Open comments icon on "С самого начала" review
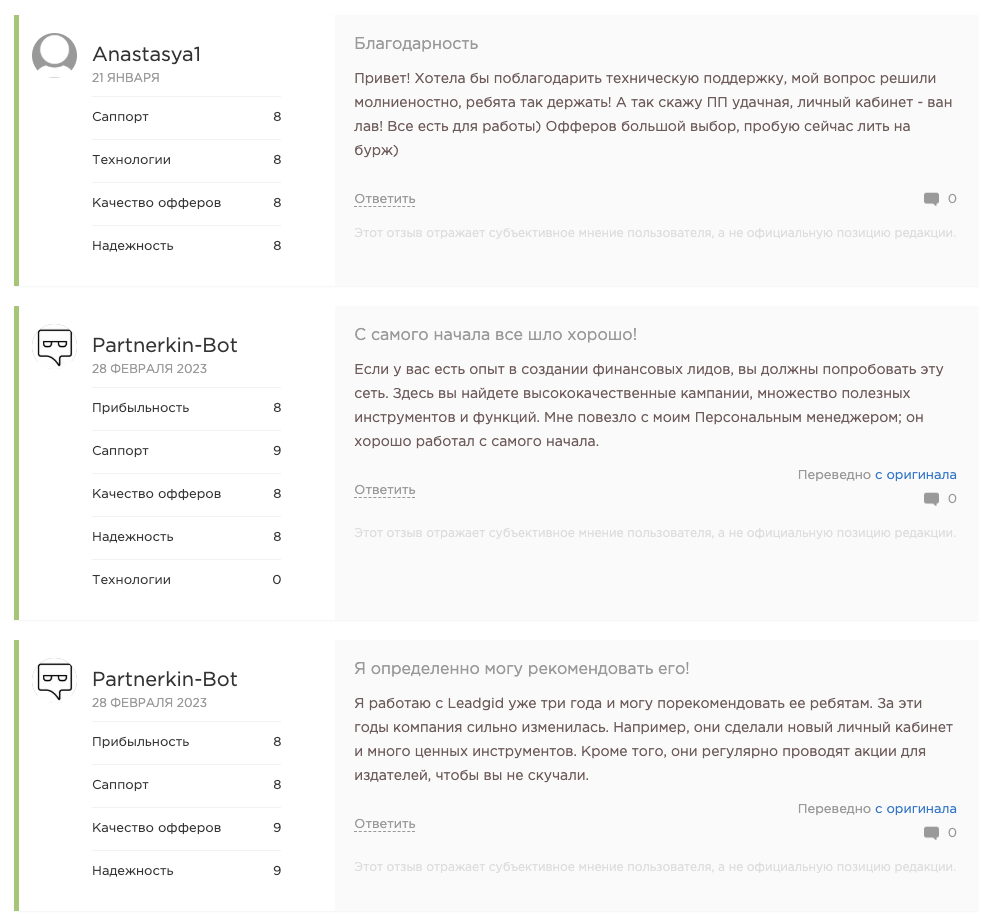988x922 pixels. click(931, 499)
